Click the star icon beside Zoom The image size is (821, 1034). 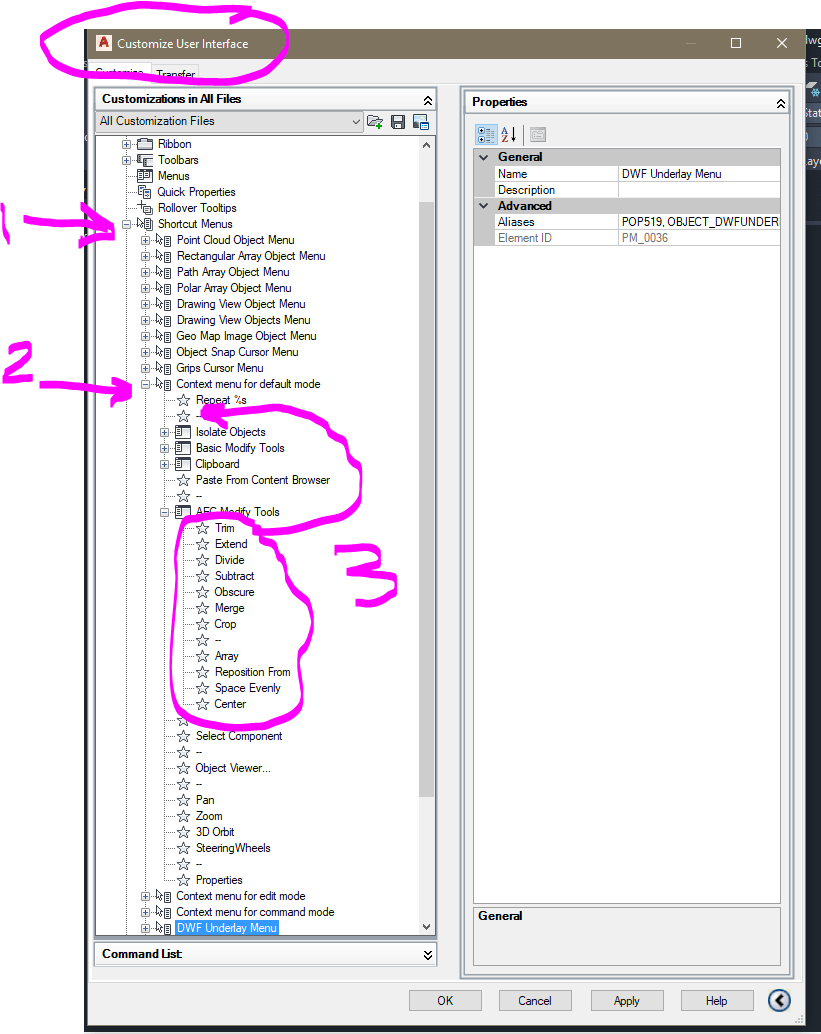tap(183, 816)
